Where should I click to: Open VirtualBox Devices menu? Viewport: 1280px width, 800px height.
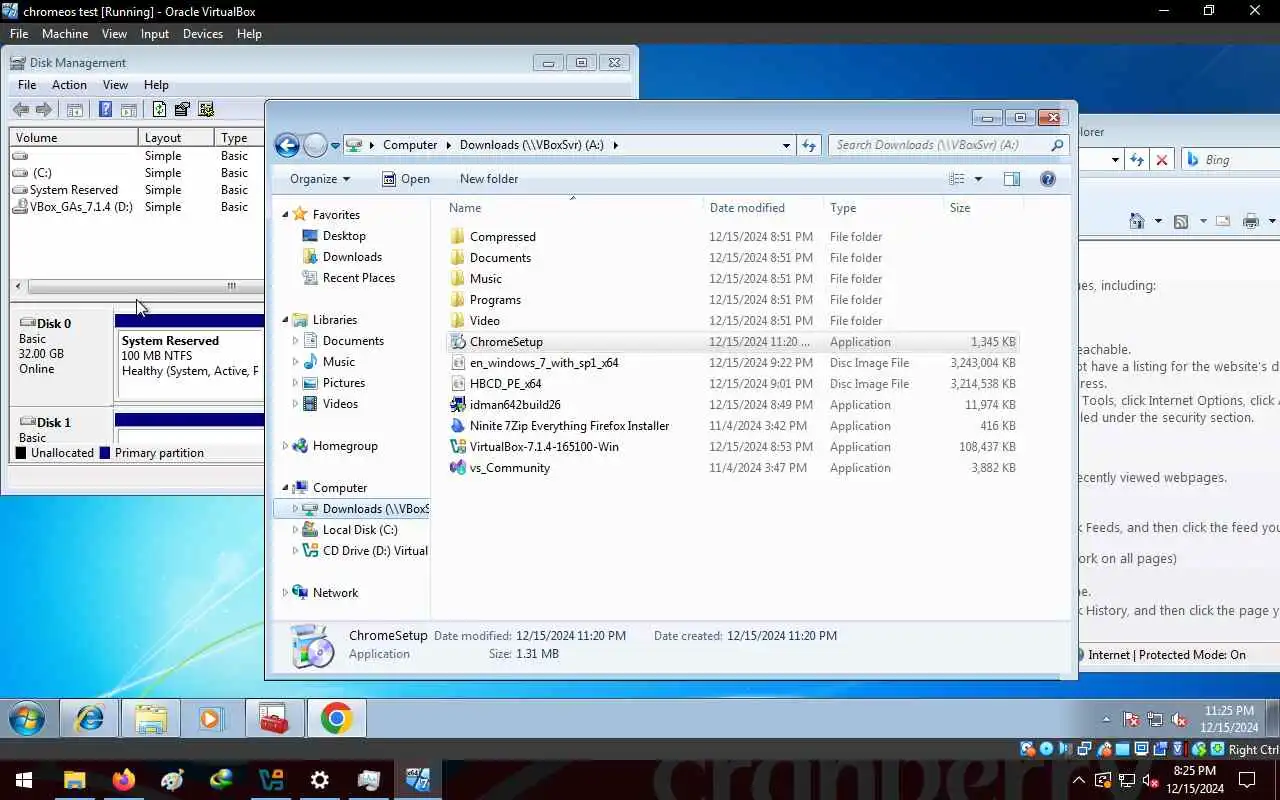pyautogui.click(x=203, y=33)
